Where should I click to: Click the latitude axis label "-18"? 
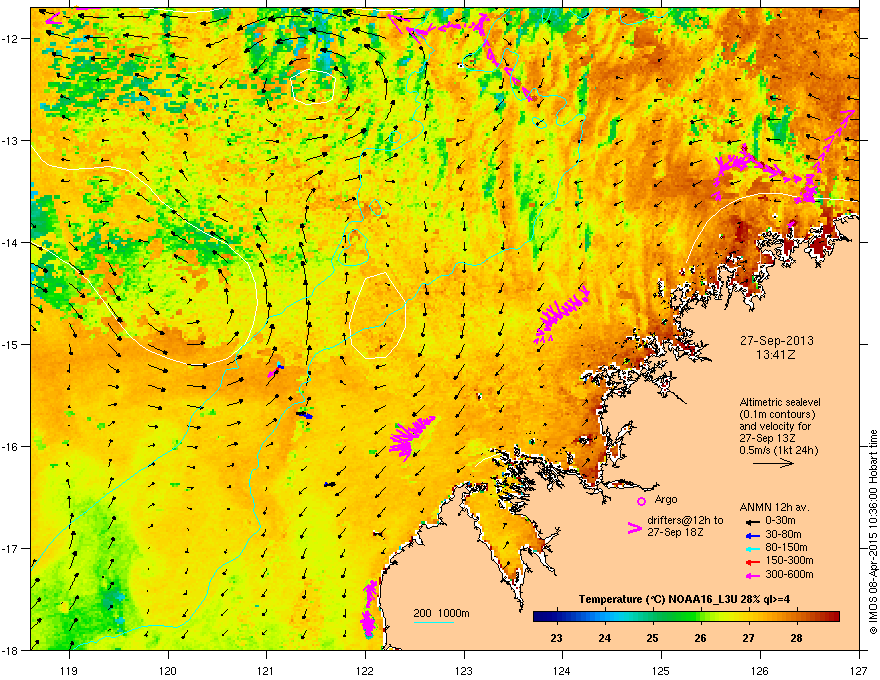pyautogui.click(x=11, y=650)
